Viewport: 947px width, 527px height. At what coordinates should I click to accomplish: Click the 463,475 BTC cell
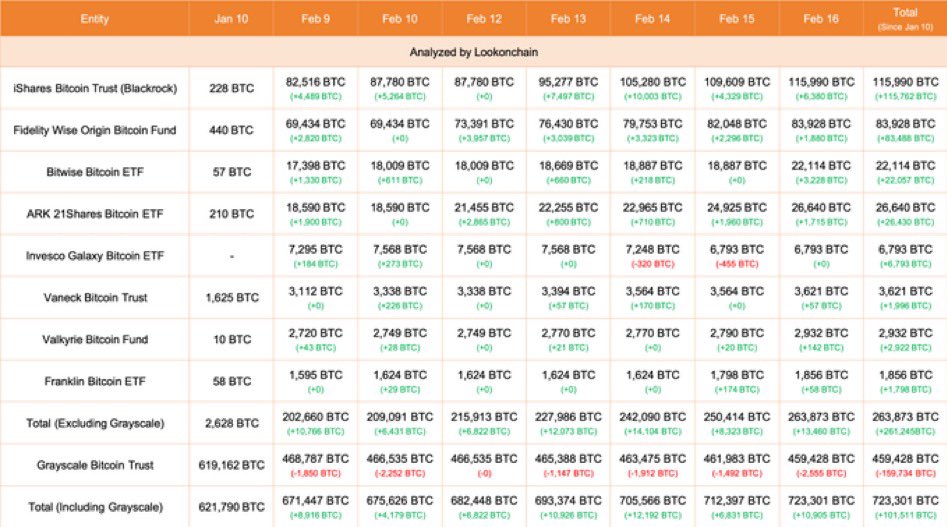pyautogui.click(x=652, y=465)
